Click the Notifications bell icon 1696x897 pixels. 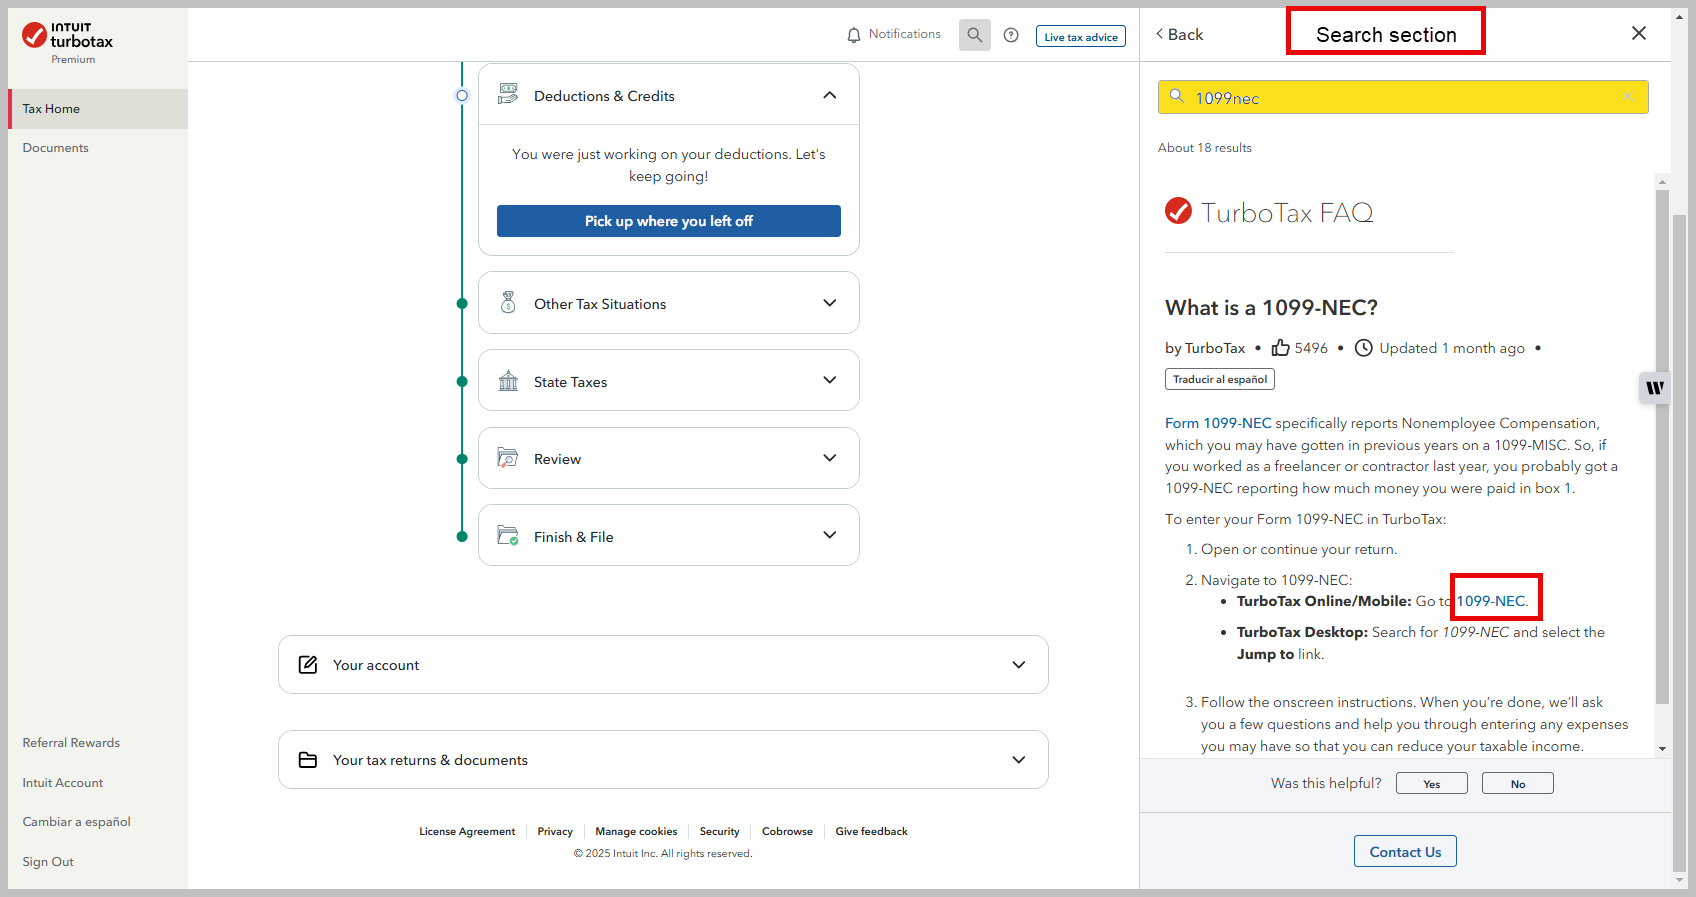pos(853,35)
